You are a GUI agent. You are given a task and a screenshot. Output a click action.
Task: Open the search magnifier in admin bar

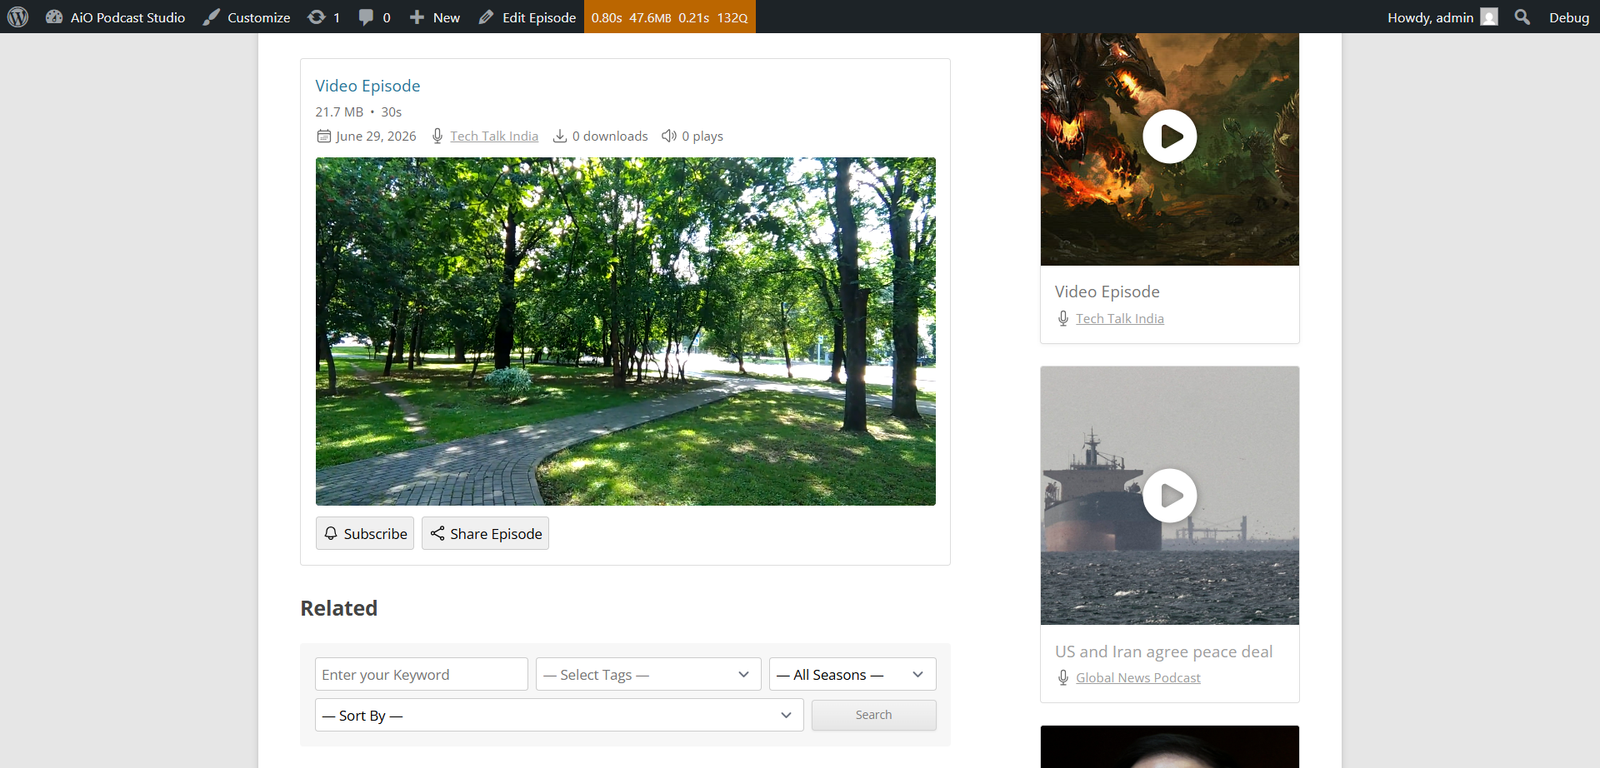1522,17
